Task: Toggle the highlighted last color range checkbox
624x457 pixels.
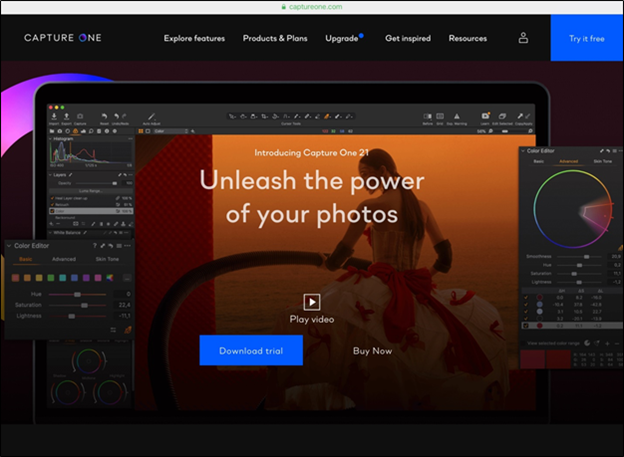Action: click(526, 326)
